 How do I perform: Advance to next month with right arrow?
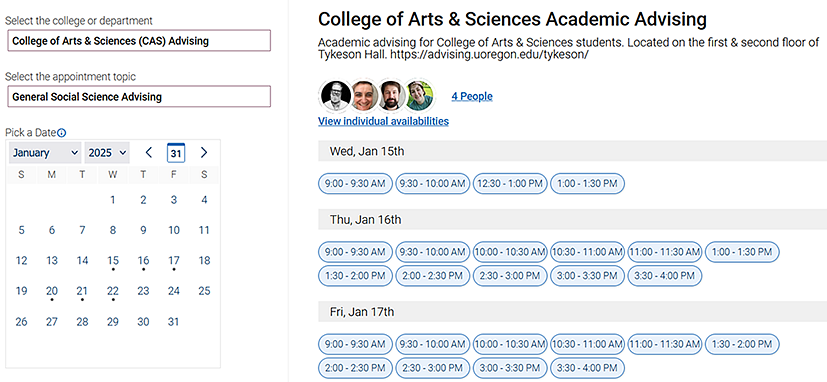pyautogui.click(x=204, y=153)
